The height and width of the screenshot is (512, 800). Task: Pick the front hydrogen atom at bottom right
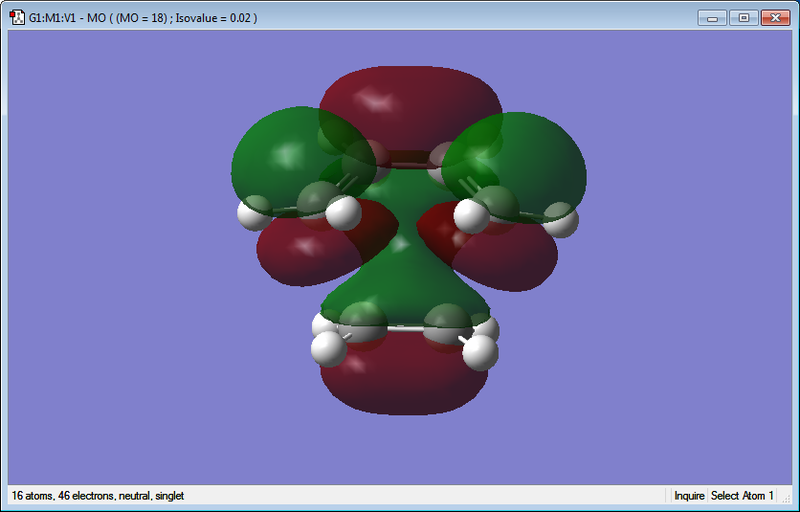click(480, 352)
